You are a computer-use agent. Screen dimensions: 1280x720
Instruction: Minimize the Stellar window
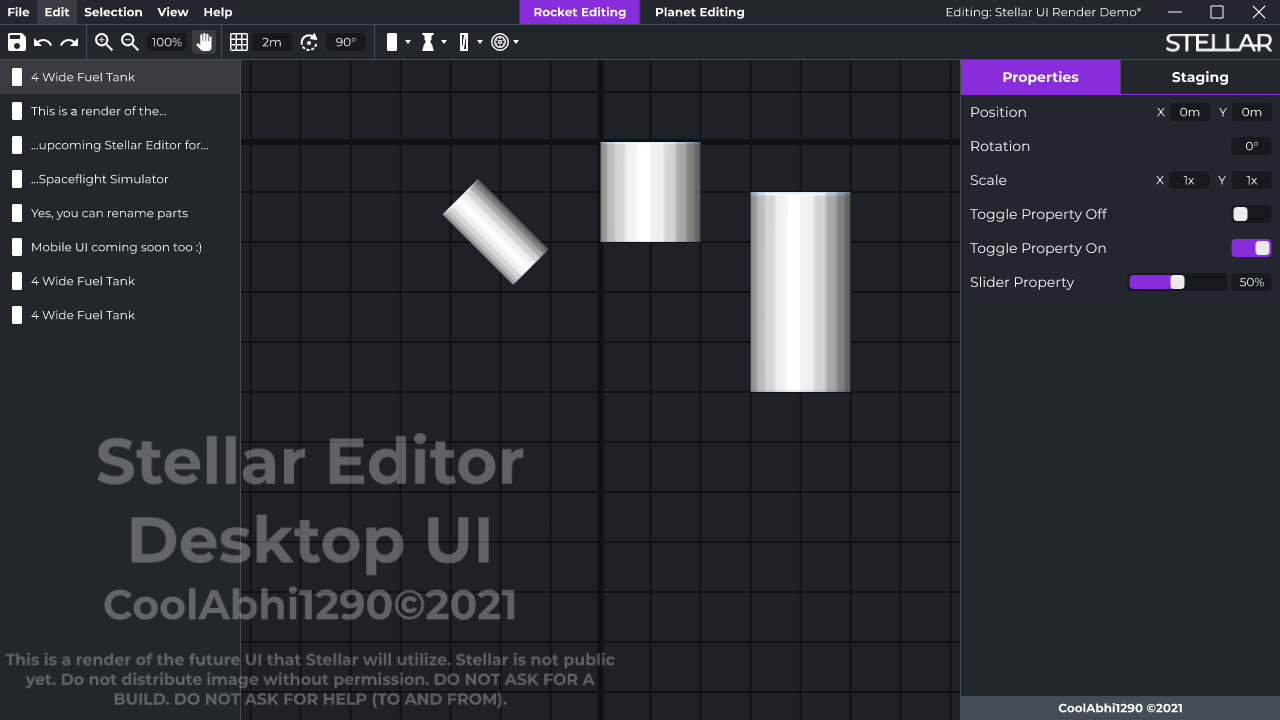1175,12
